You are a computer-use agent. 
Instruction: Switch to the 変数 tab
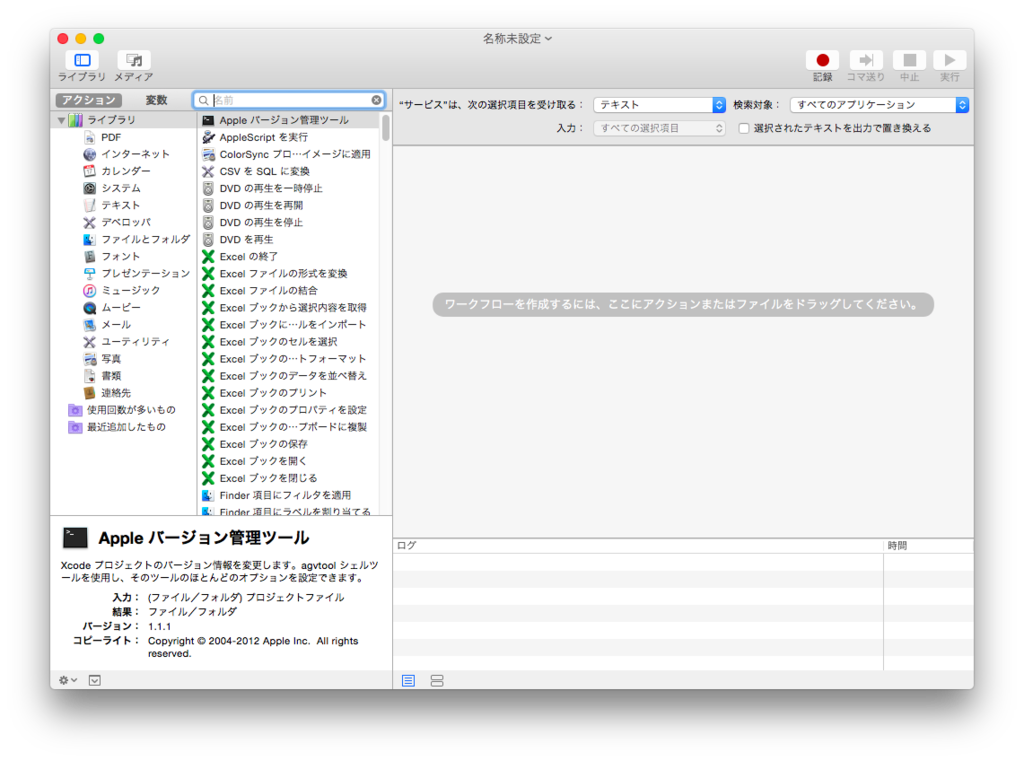pos(158,99)
